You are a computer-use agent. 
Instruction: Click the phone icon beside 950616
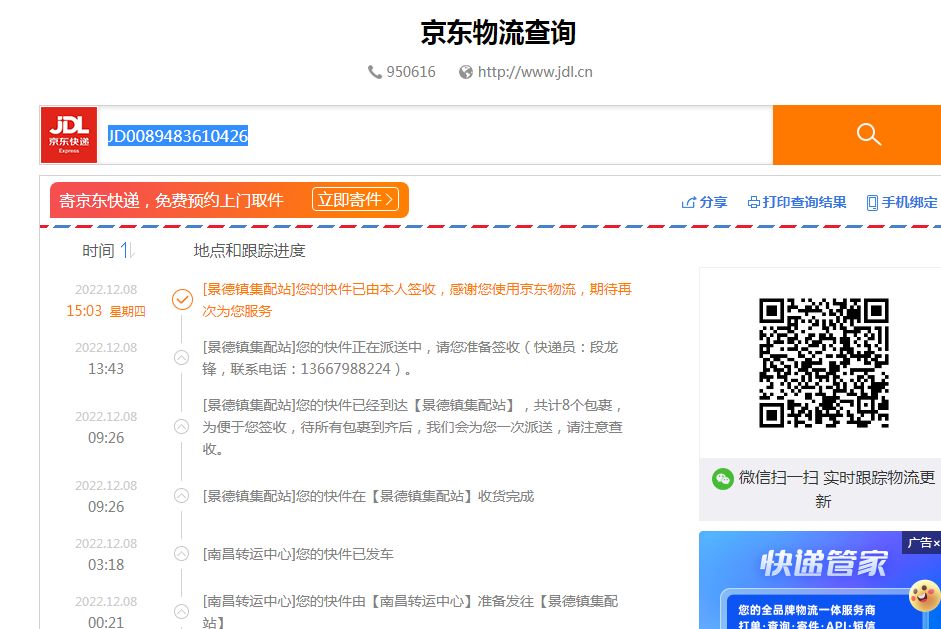pos(374,72)
